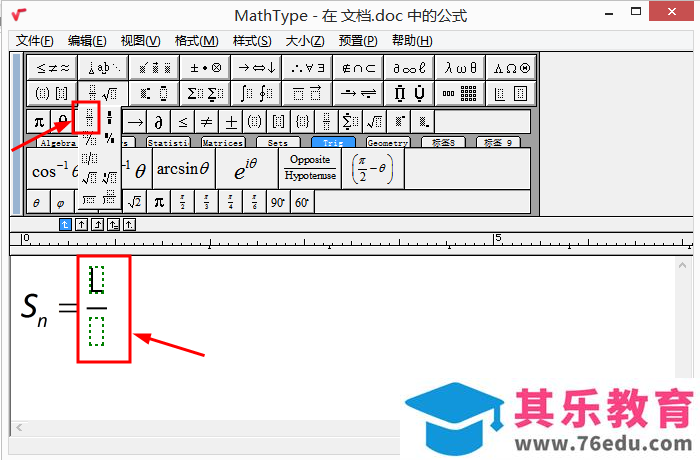Image resolution: width=700 pixels, height=460 pixels.
Task: Open the underbar and overbar templates palette
Action: pyautogui.click(x=307, y=93)
